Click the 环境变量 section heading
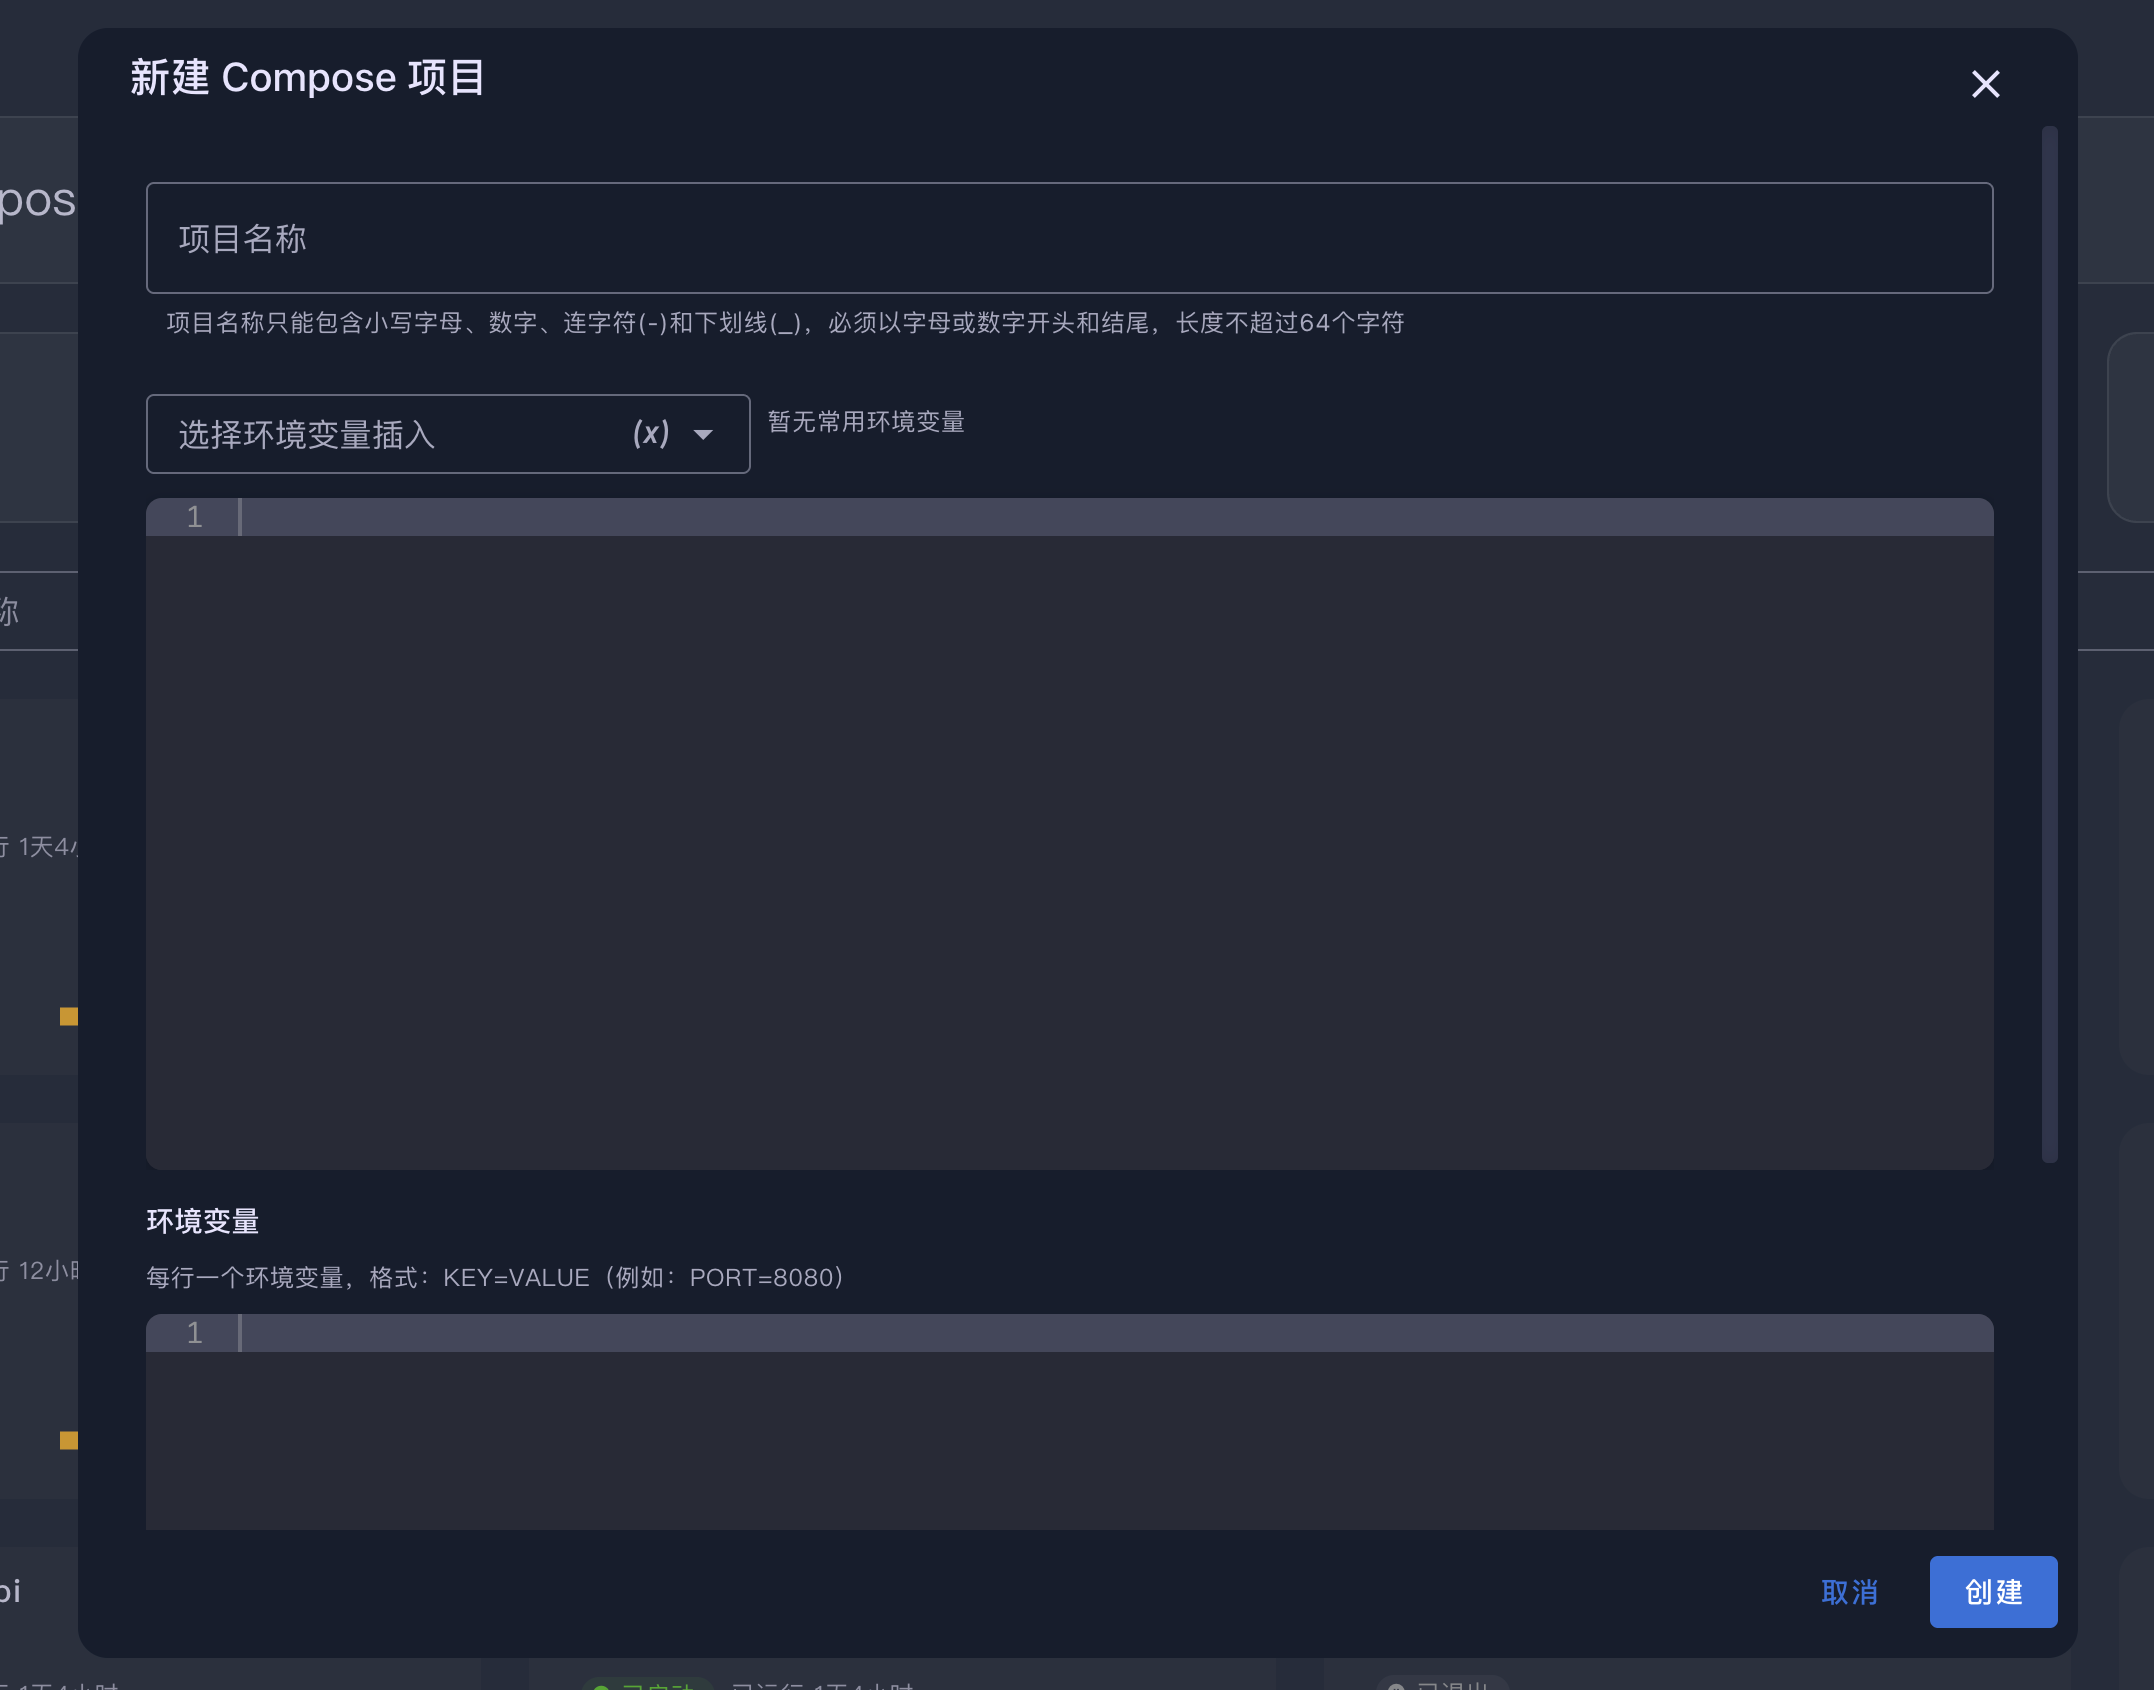This screenshot has width=2154, height=1690. point(203,1221)
